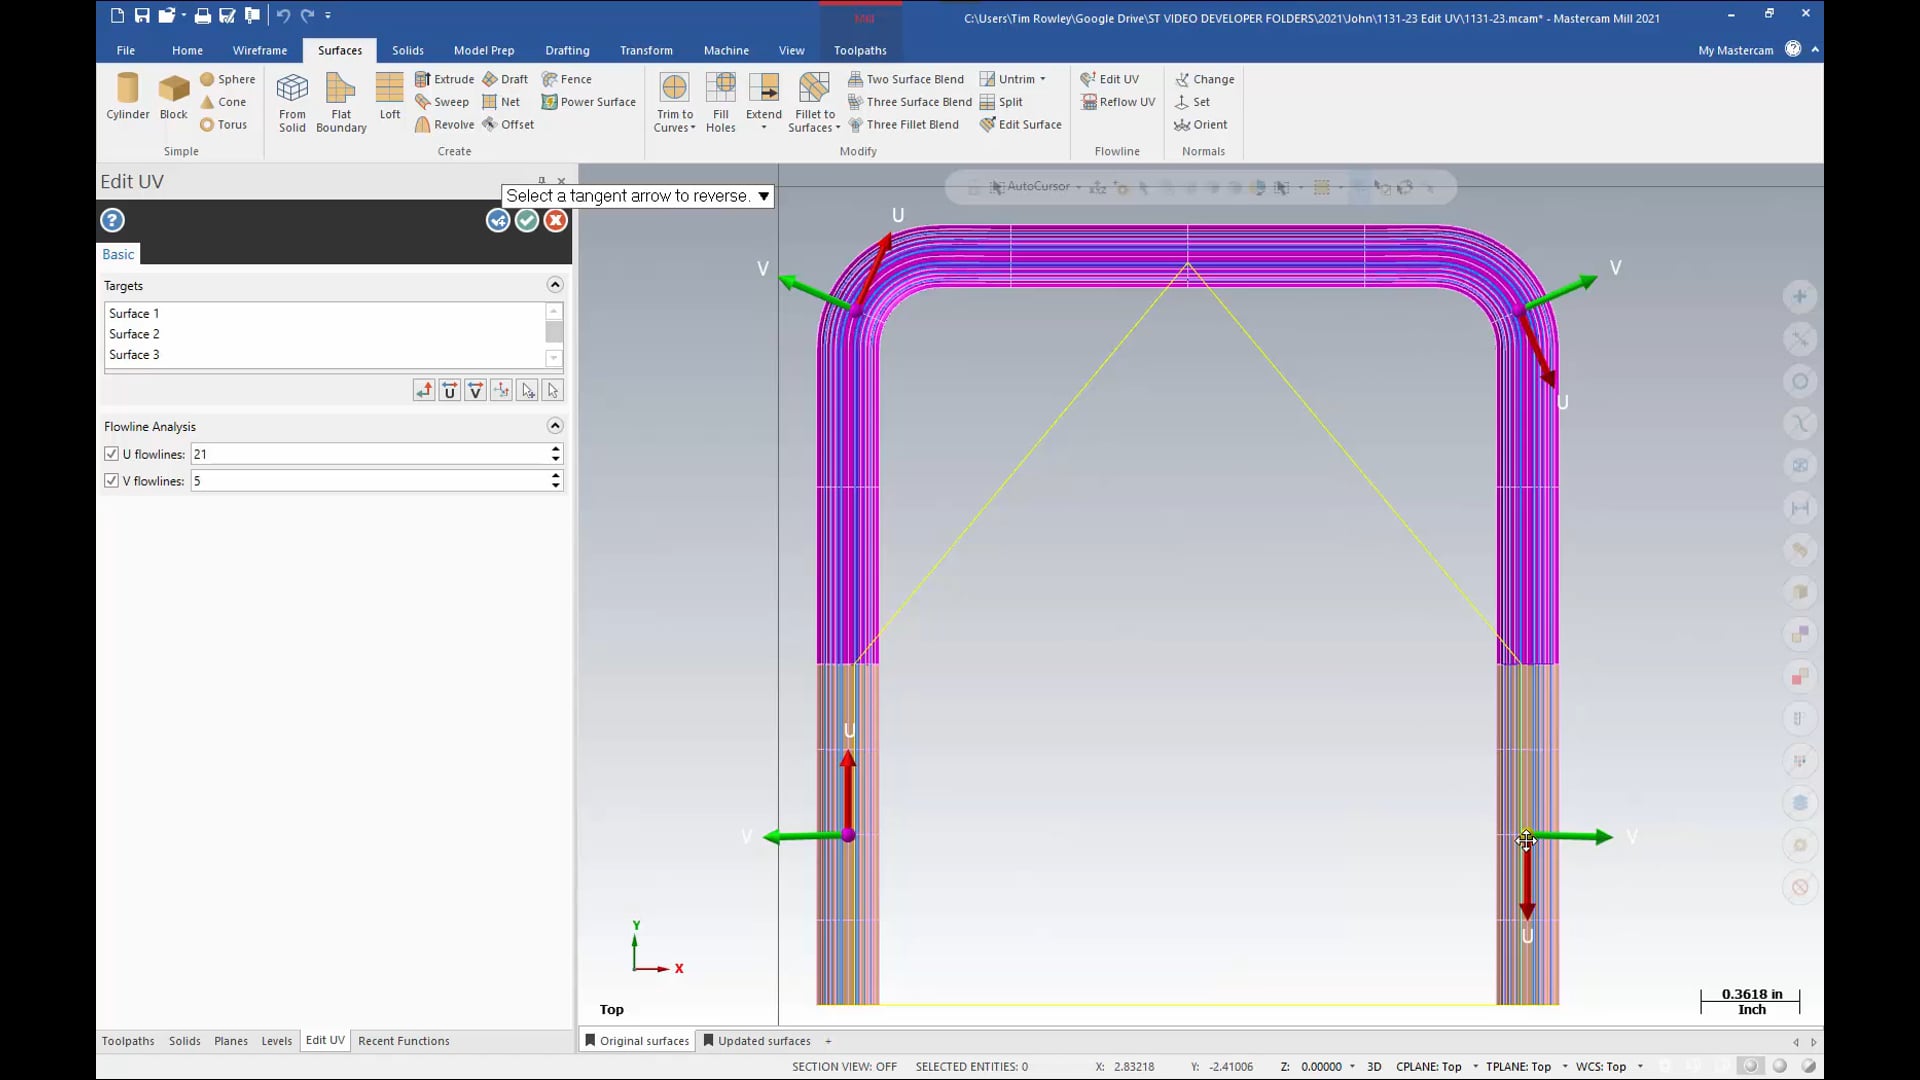The image size is (1920, 1080).
Task: Click the red cancel button
Action: [555, 220]
